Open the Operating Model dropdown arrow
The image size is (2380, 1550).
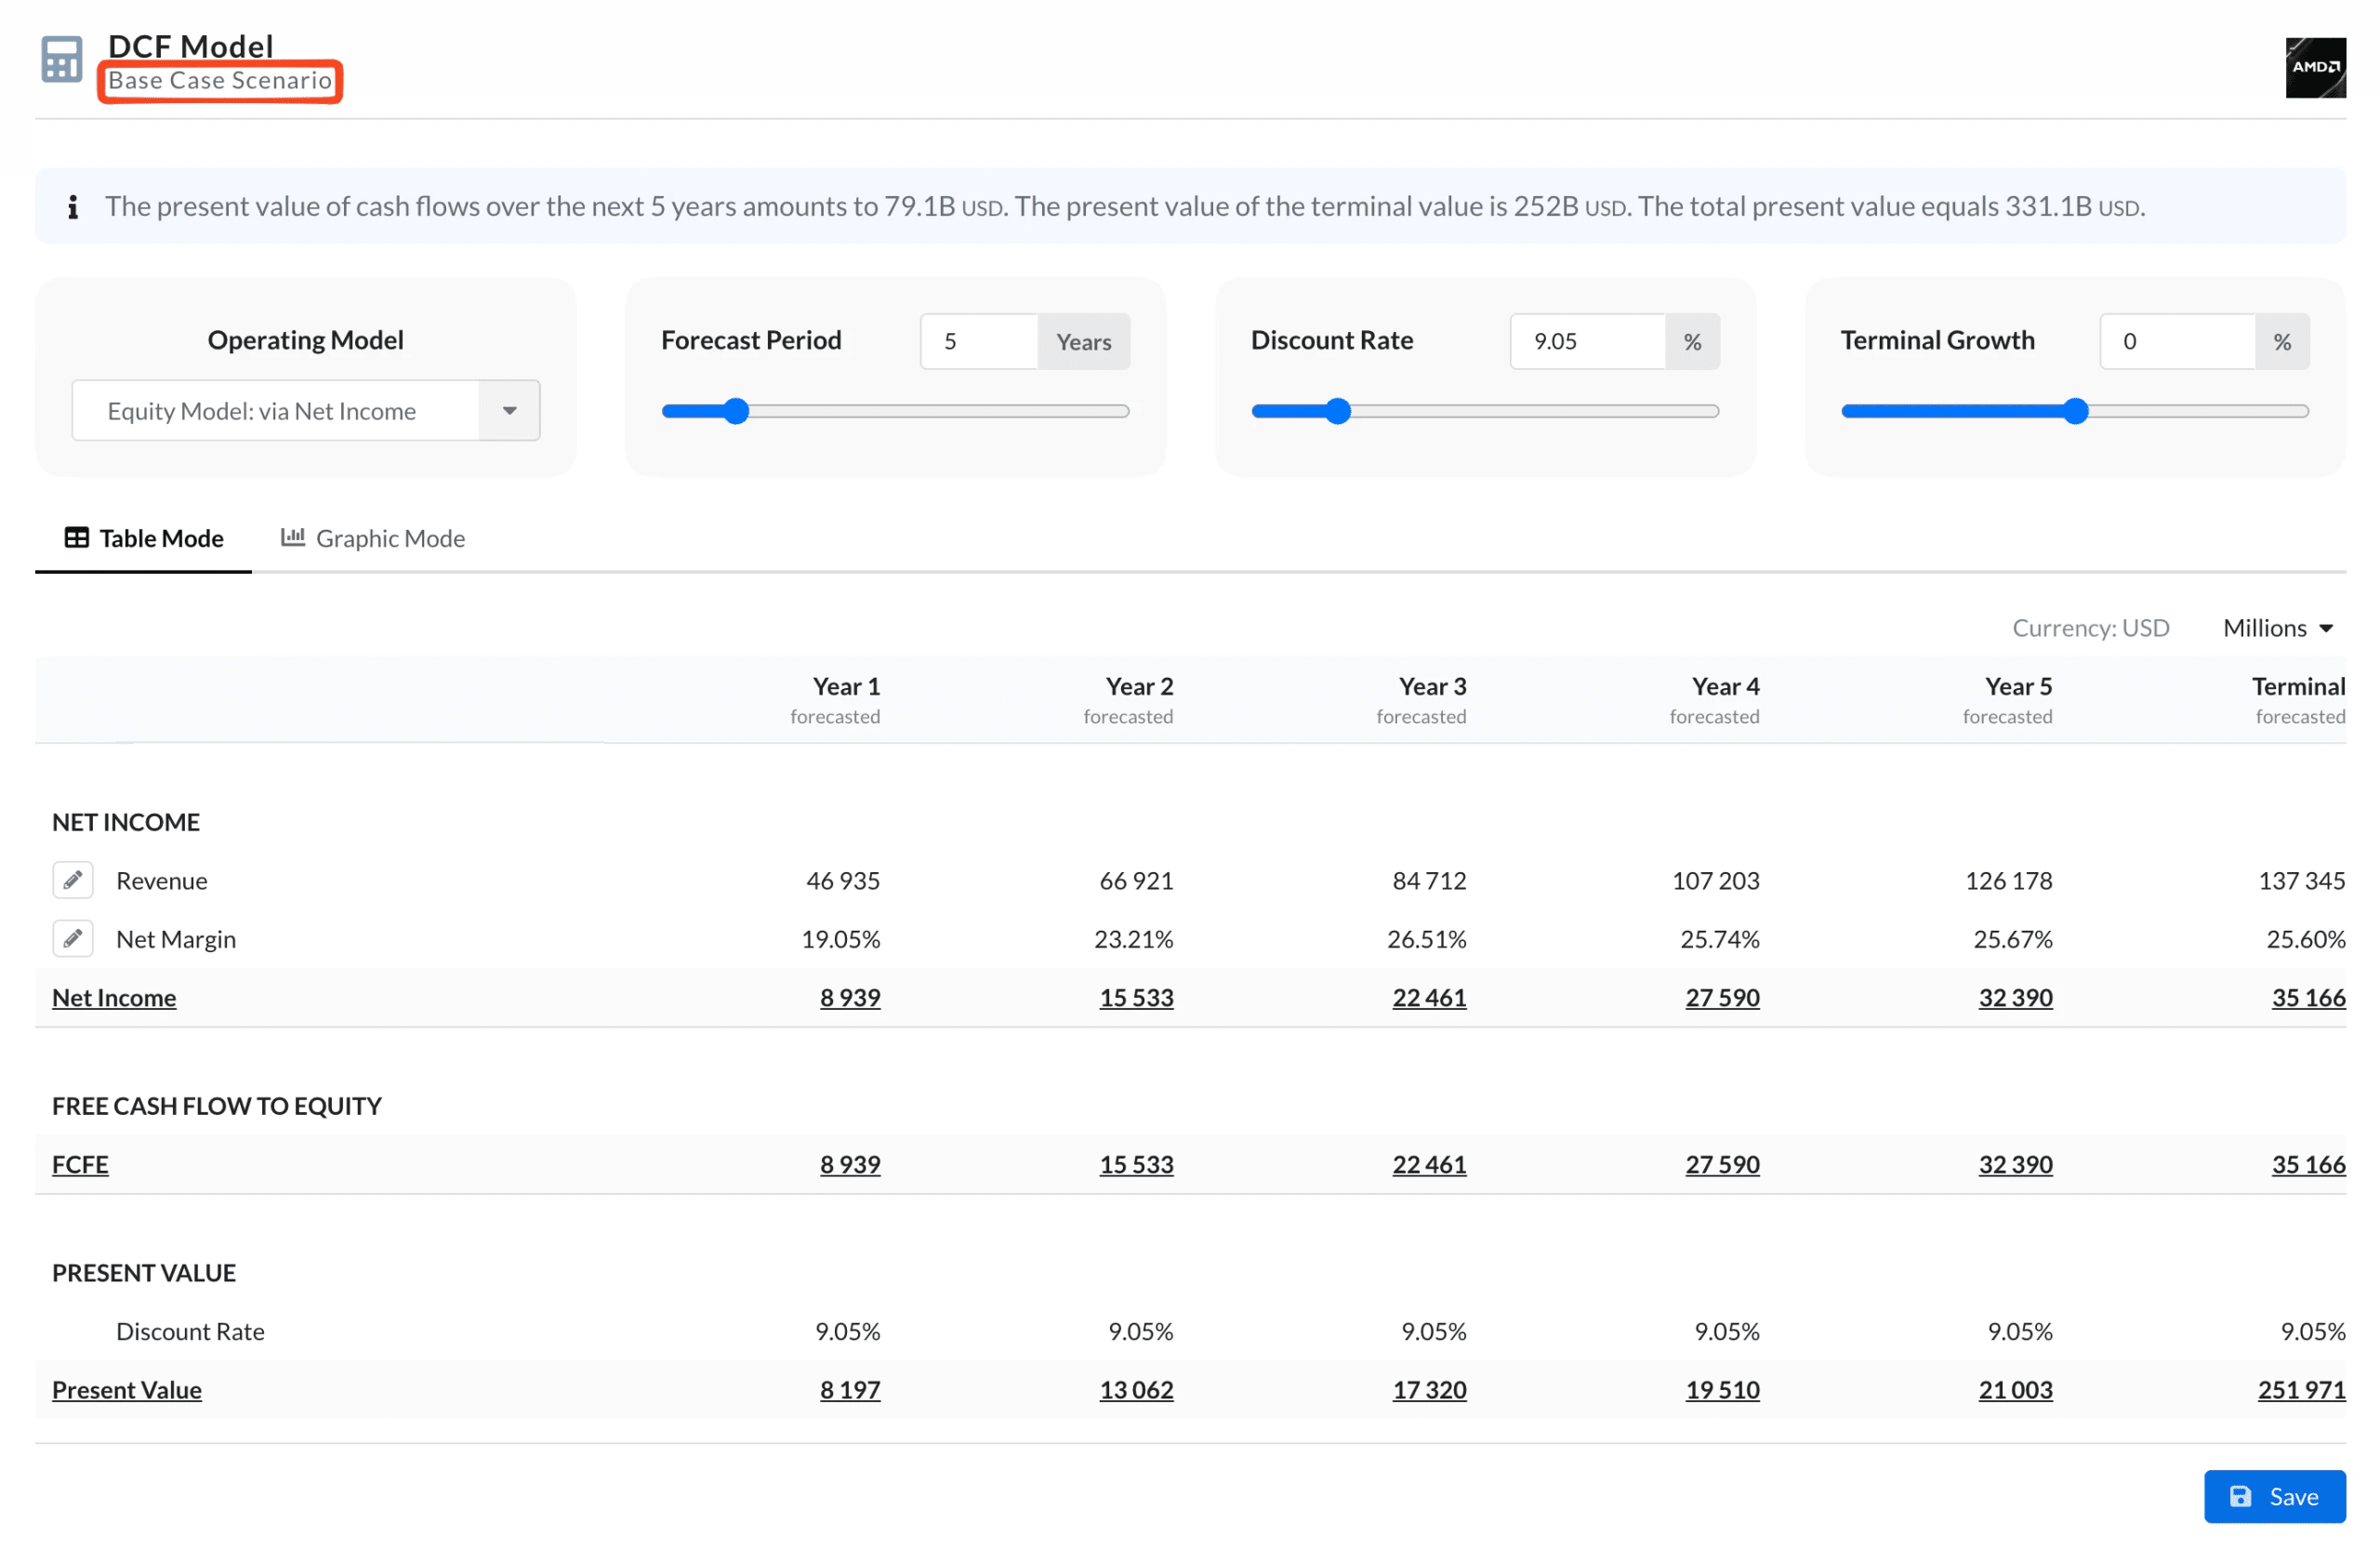509,411
